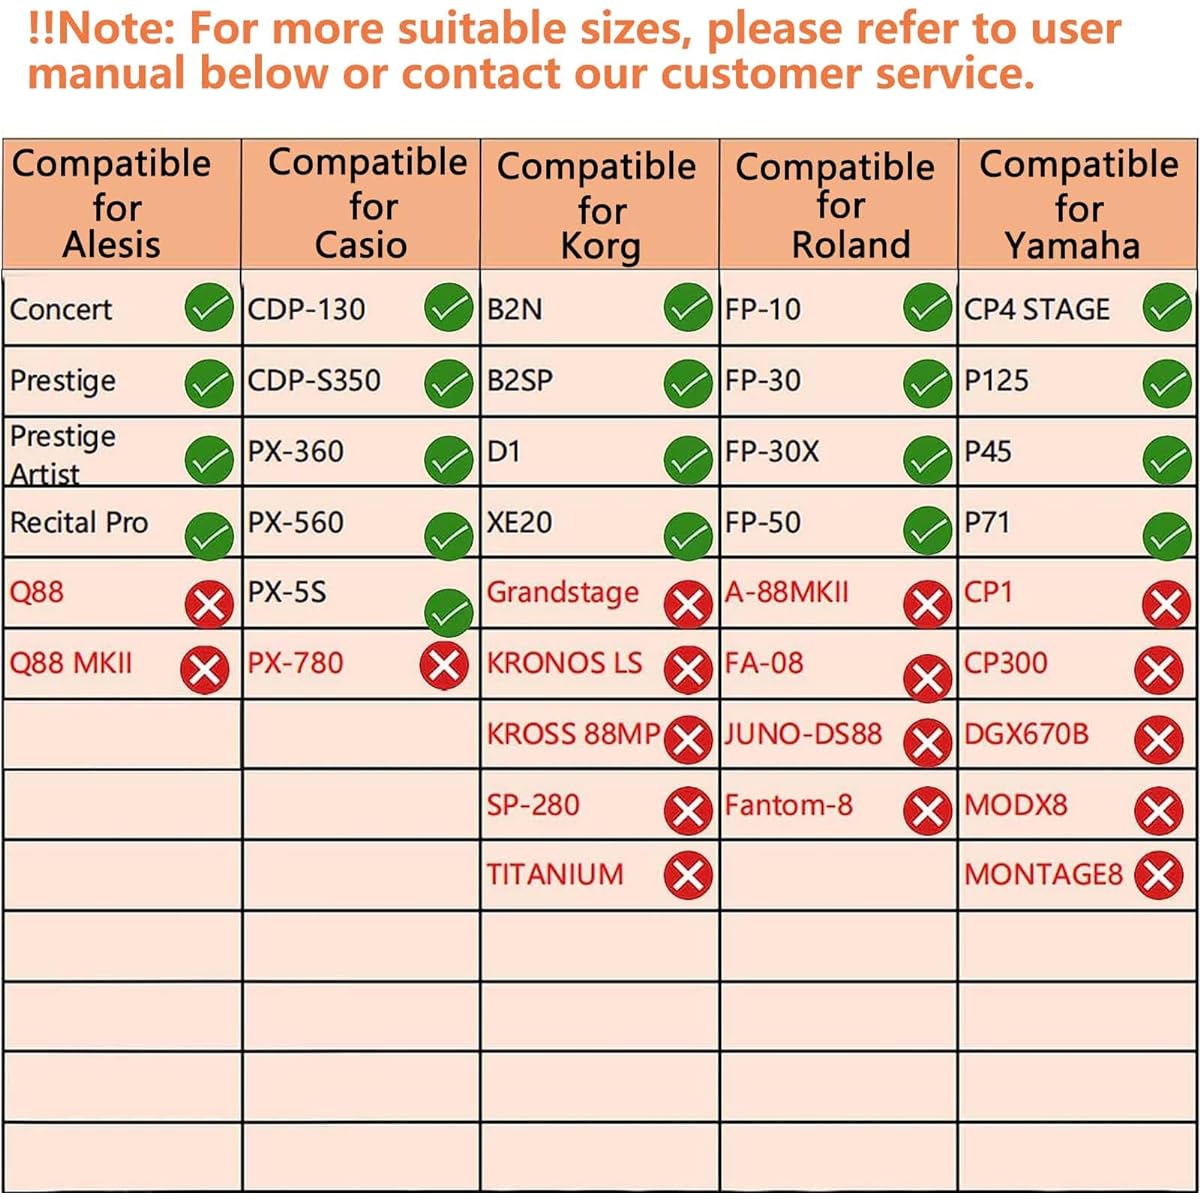Click the red X icon for Fantom-8
The height and width of the screenshot is (1200, 1200).
click(x=927, y=811)
